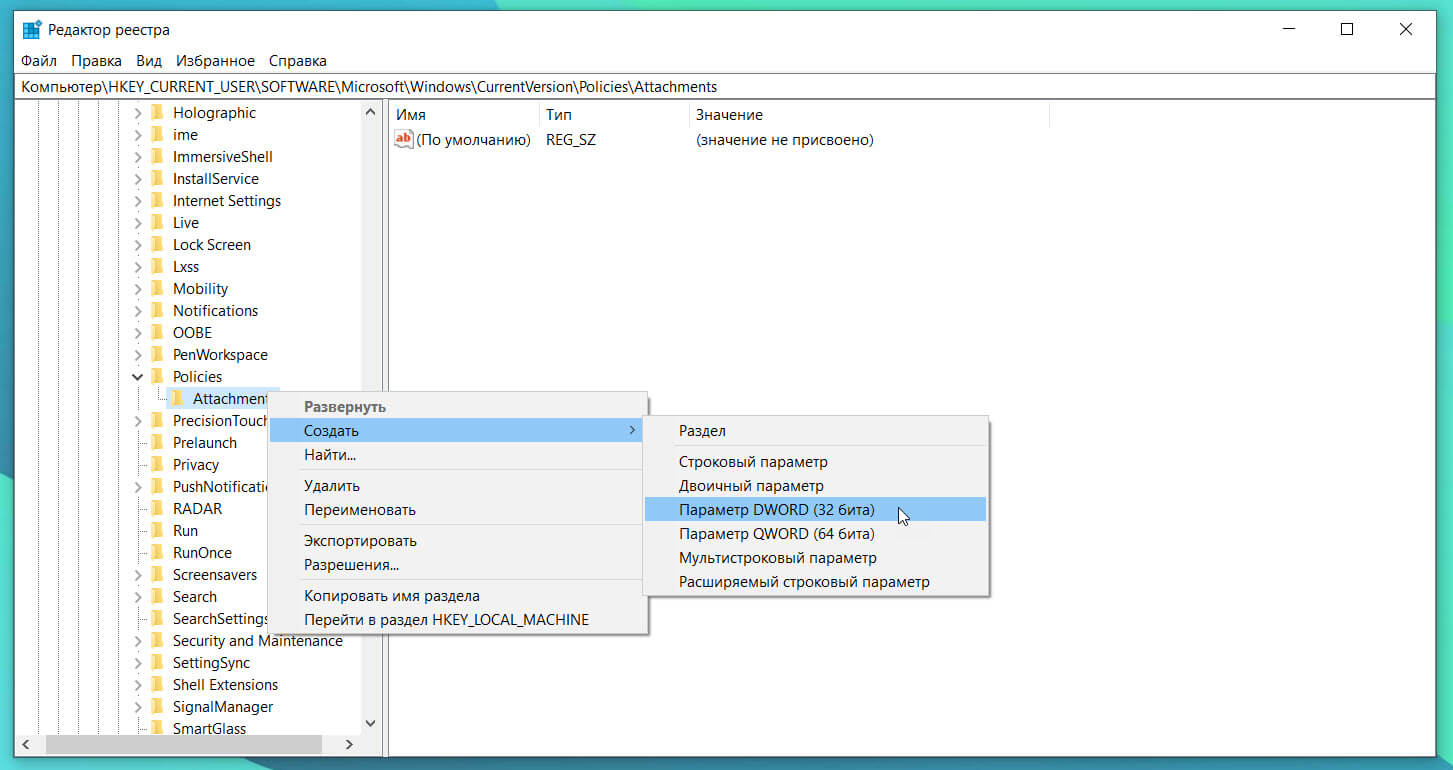The image size is (1453, 770).
Task: Click the Security and Maintenance folder icon
Action: click(x=157, y=640)
